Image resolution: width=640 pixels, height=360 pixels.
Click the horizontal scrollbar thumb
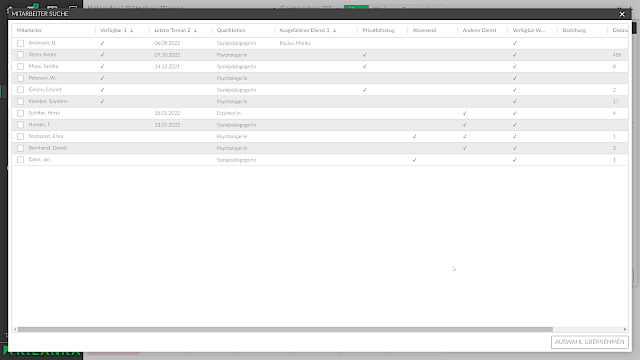pos(285,329)
